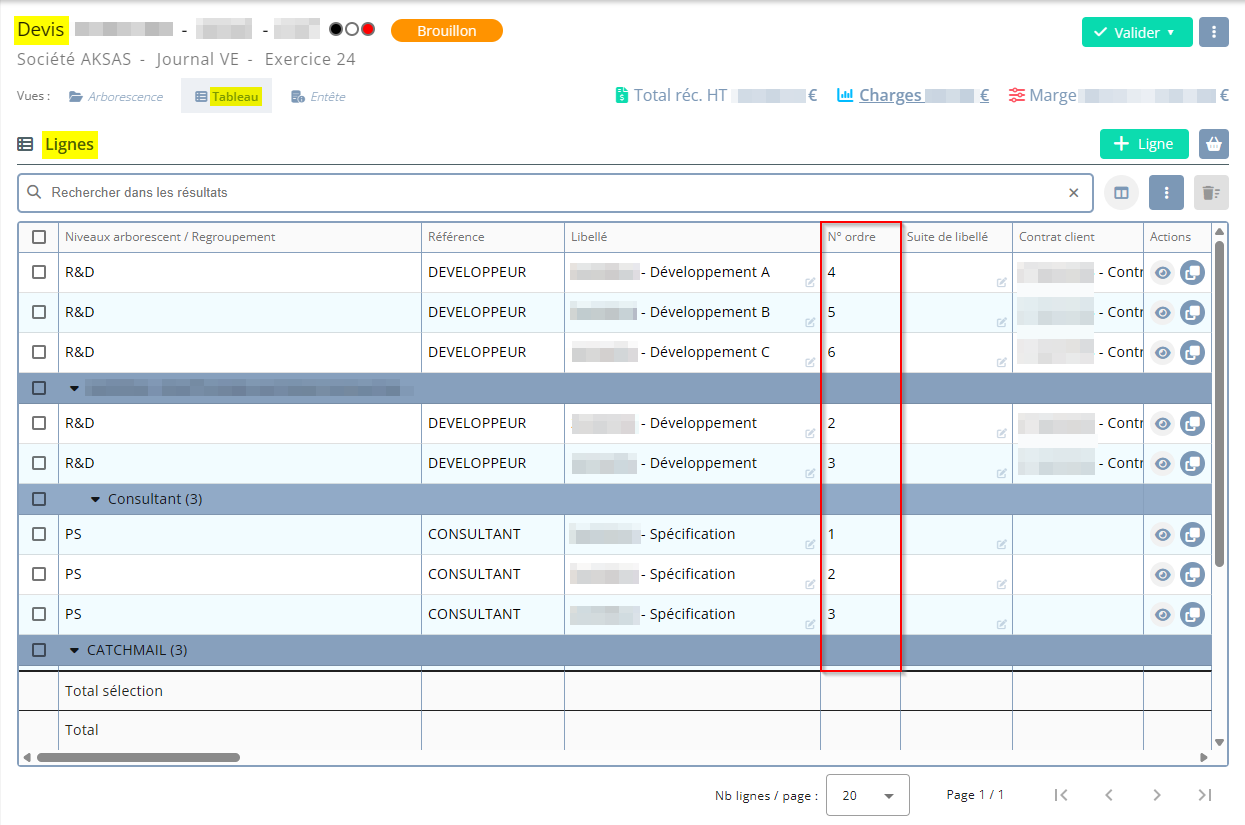The image size is (1245, 825).
Task: Open the Charges link
Action: click(x=890, y=96)
